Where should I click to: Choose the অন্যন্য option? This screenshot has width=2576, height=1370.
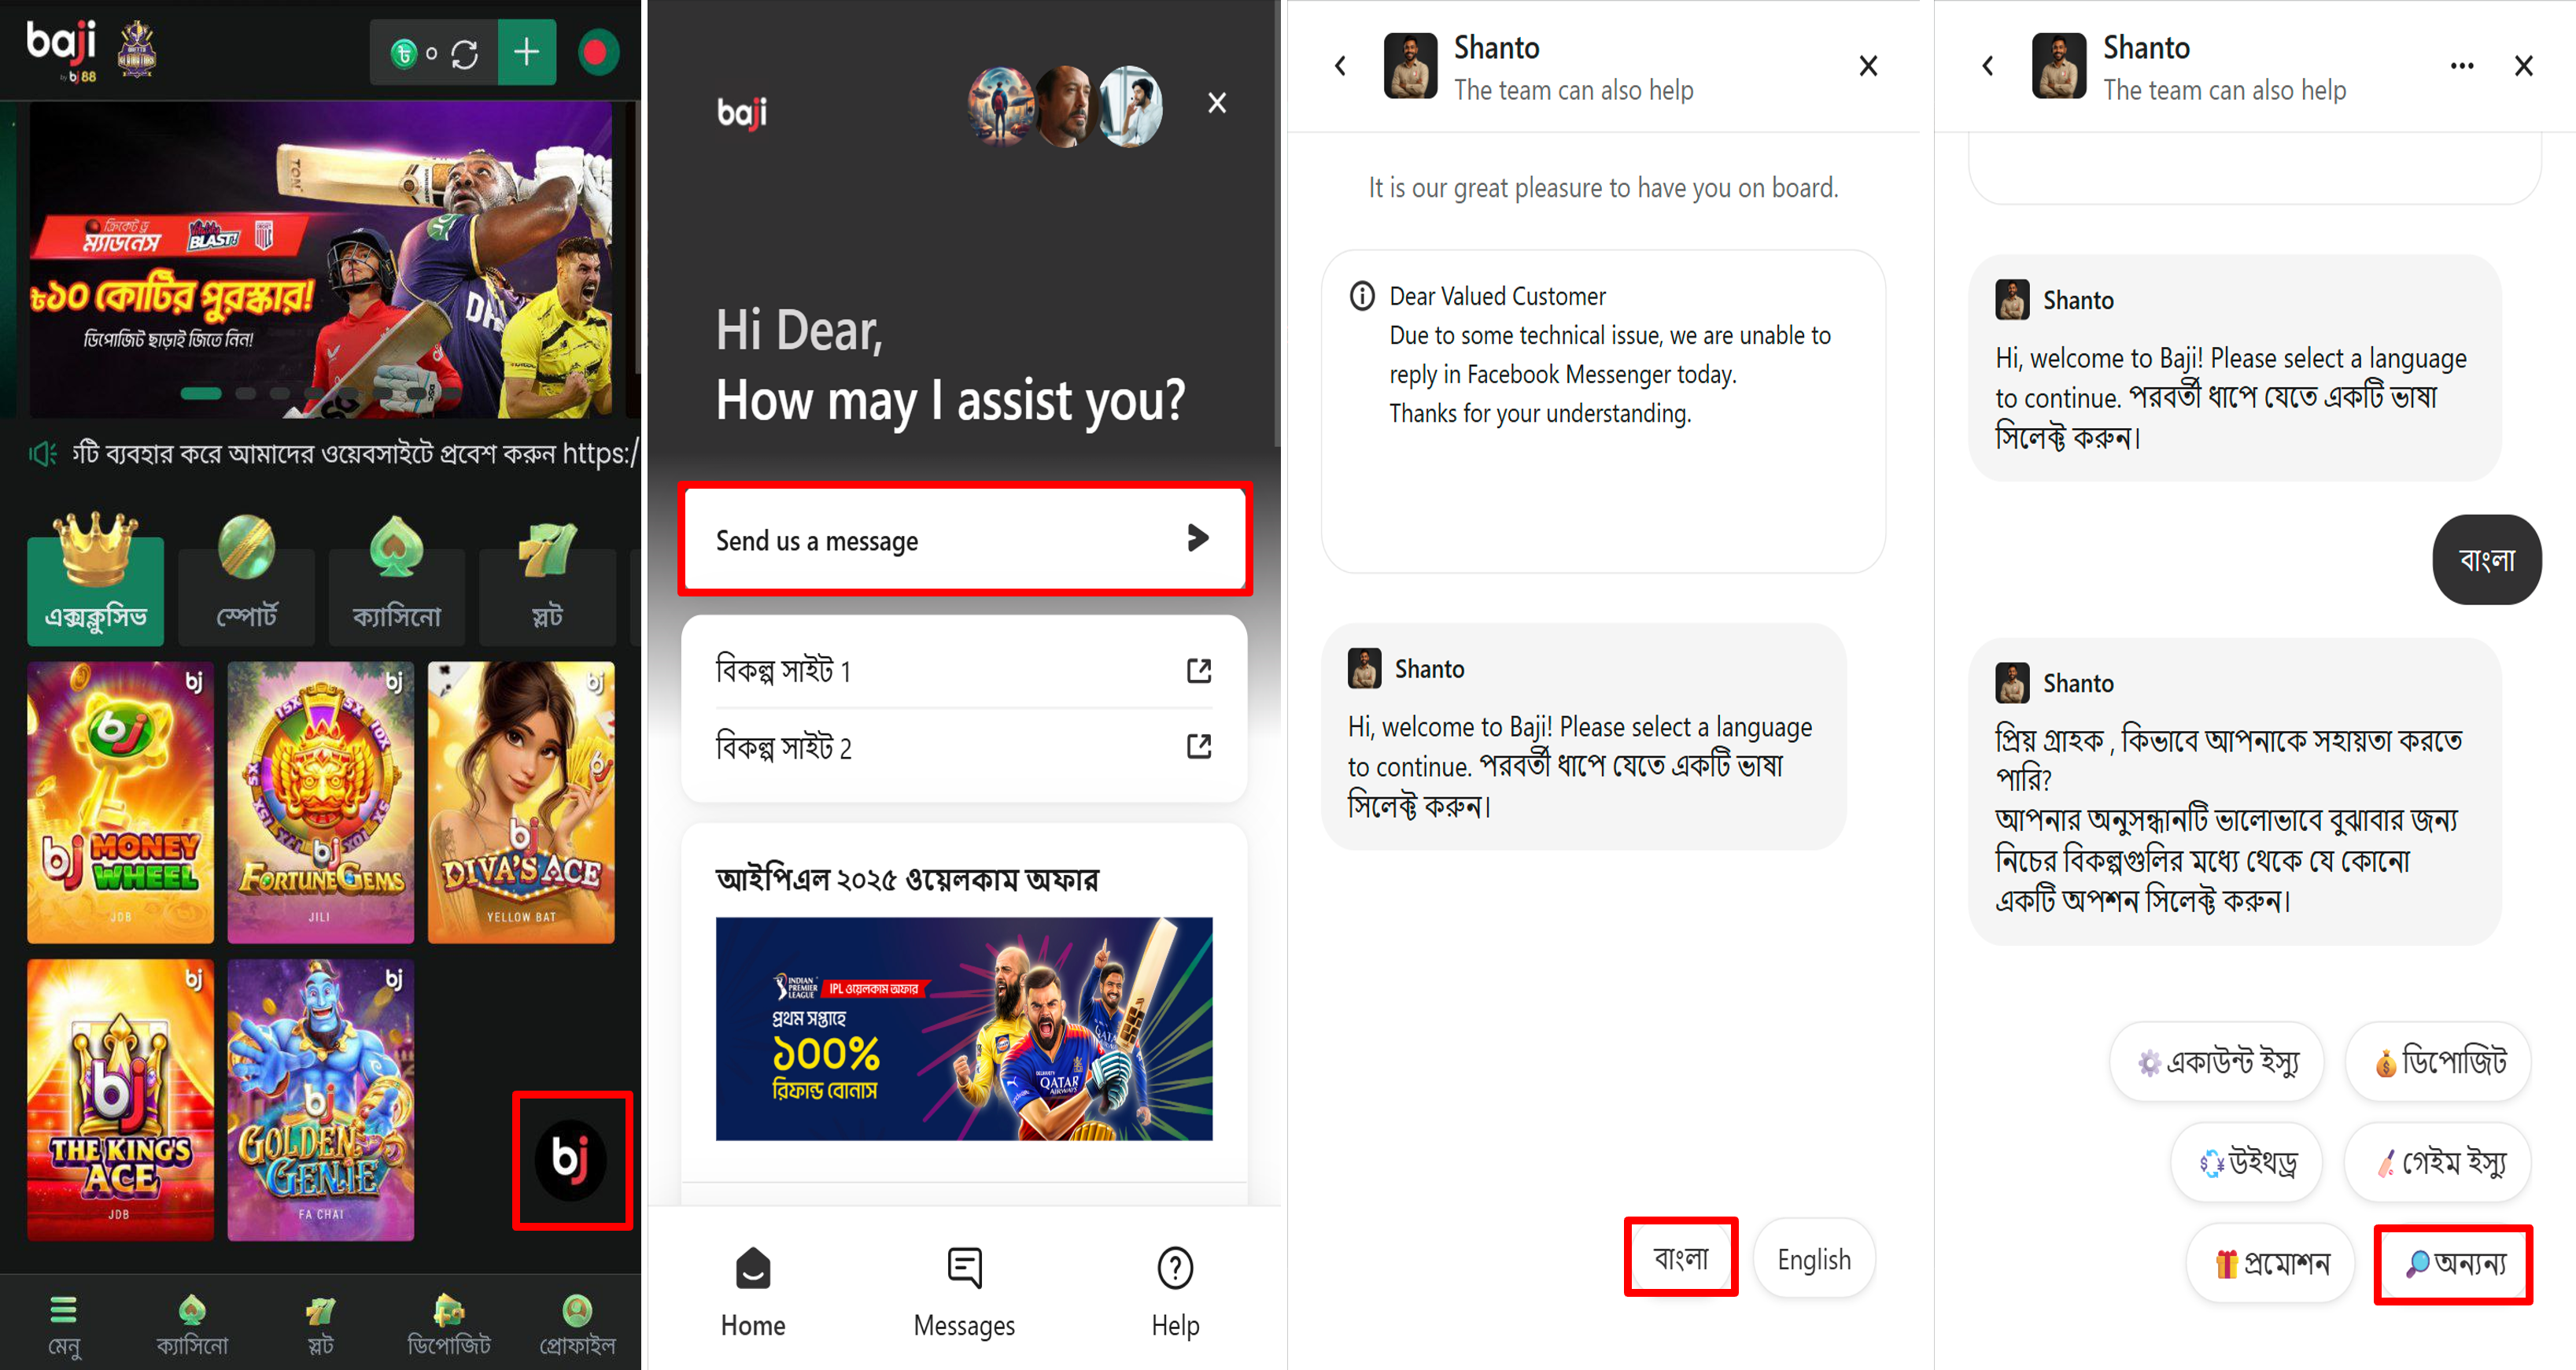(2454, 1263)
